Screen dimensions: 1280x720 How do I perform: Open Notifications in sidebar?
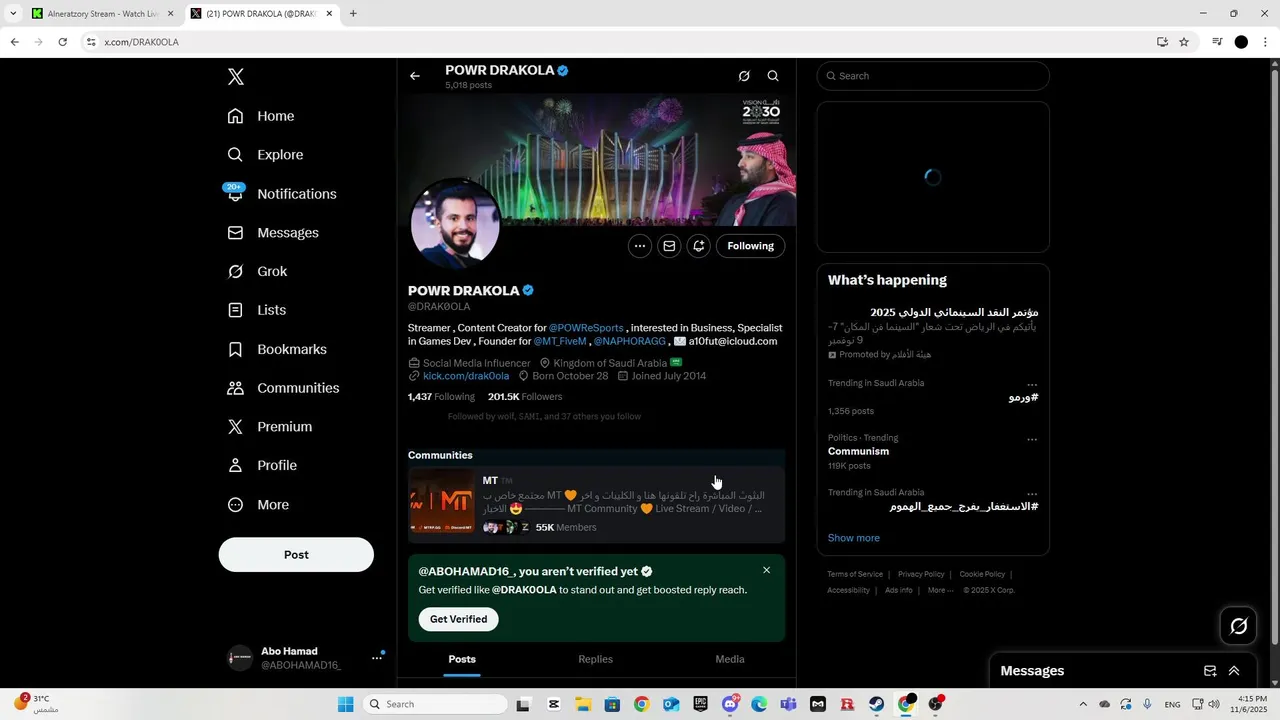click(282, 194)
